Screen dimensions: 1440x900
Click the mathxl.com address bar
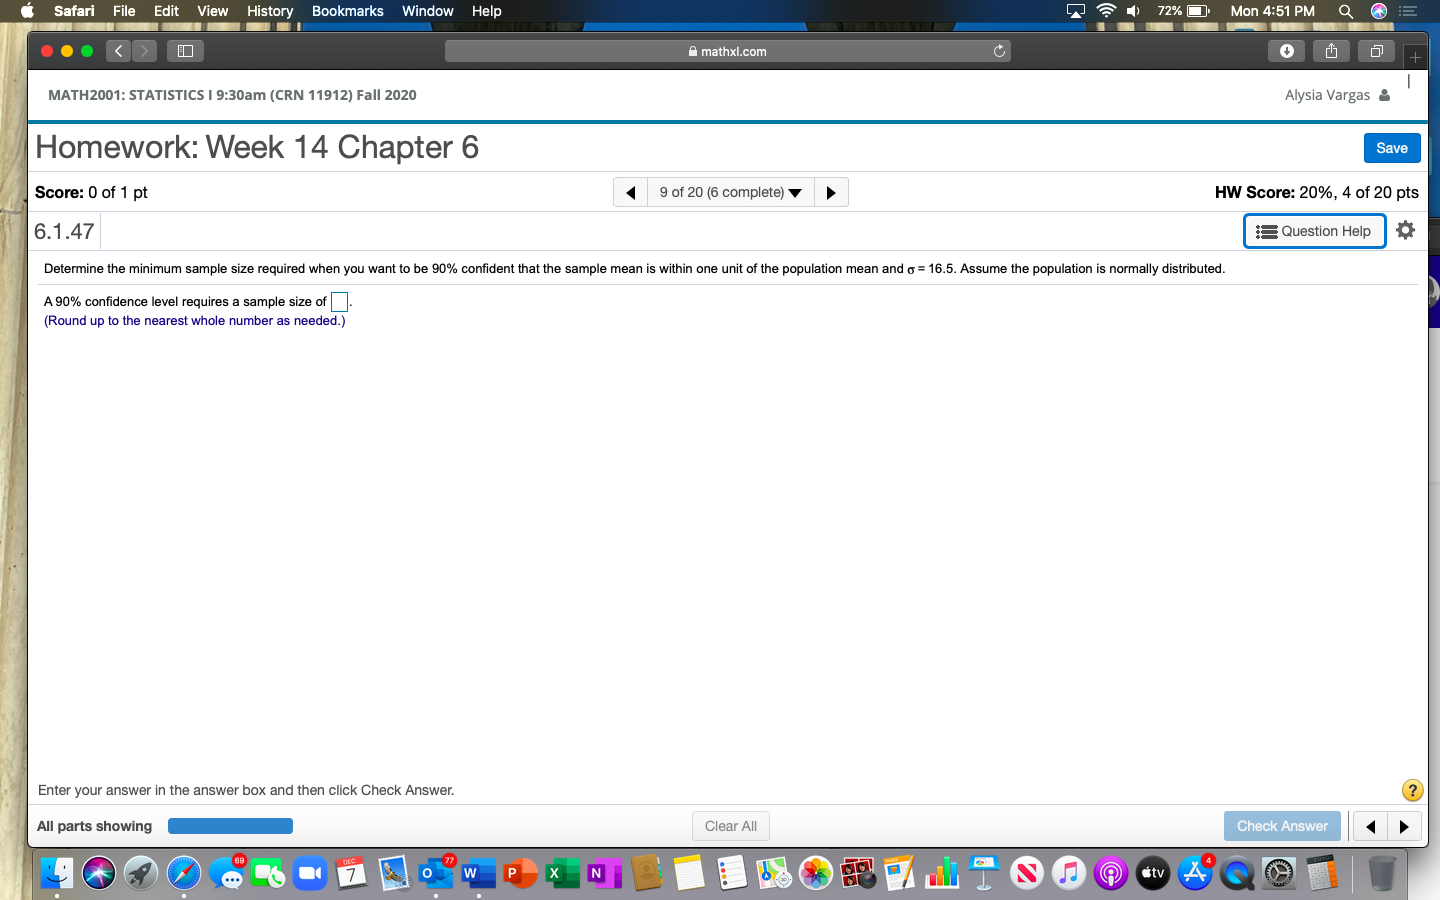point(728,51)
